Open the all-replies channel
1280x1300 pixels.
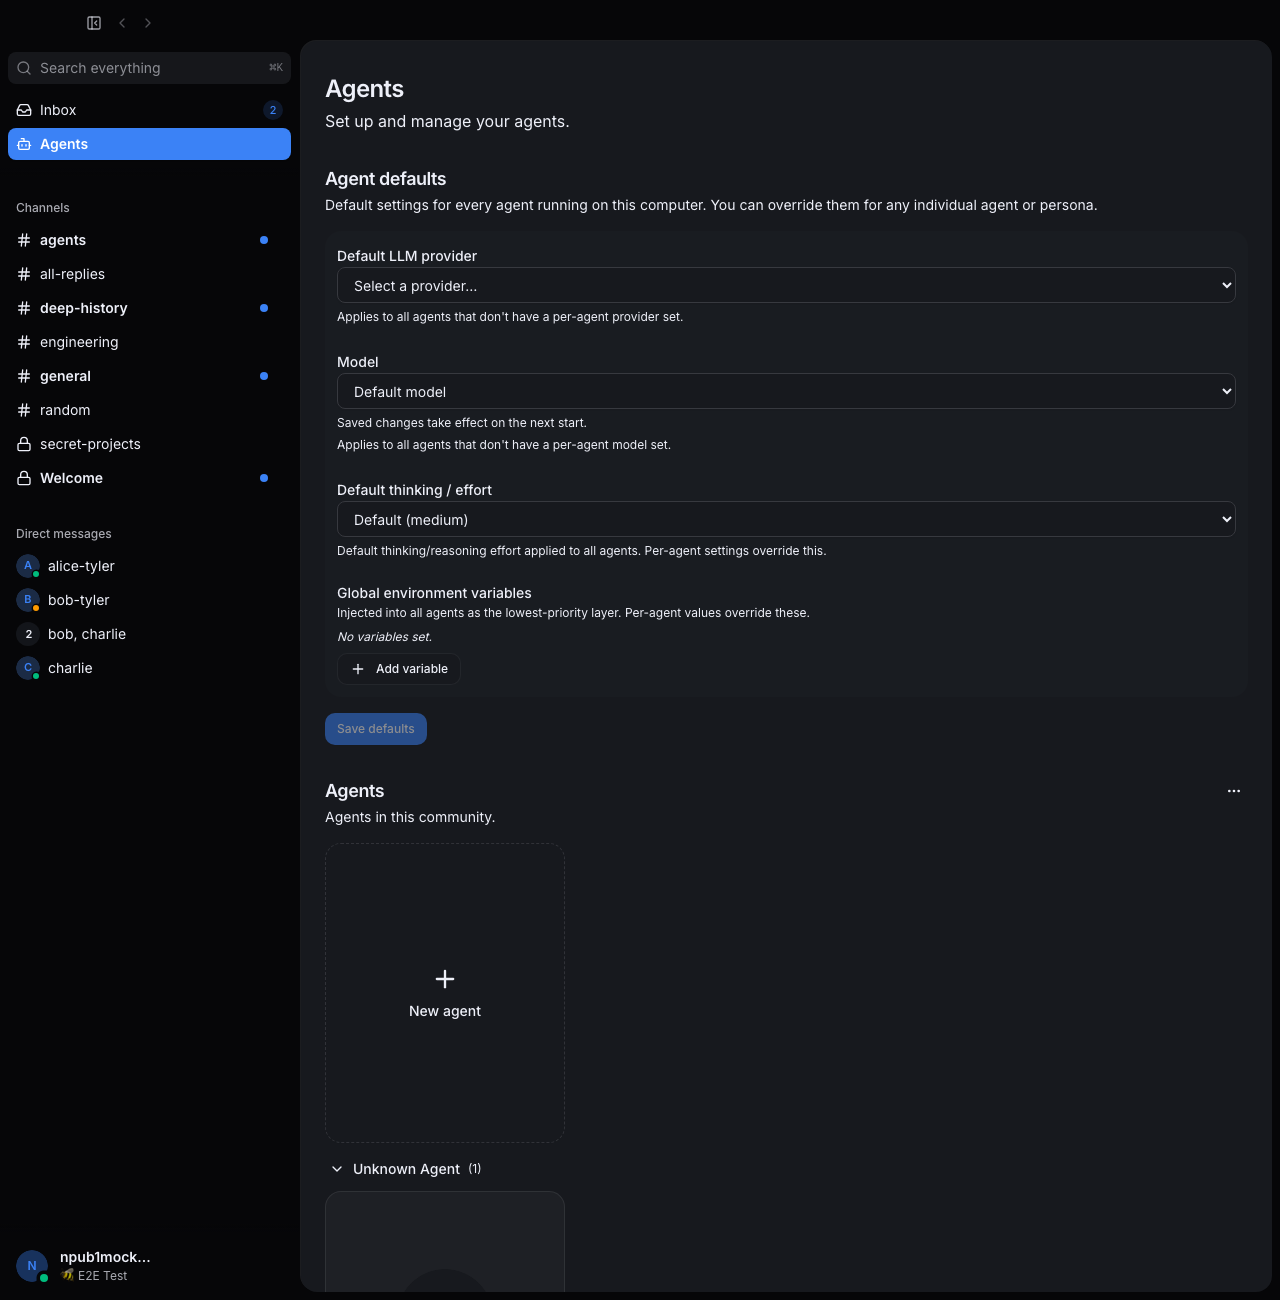point(149,274)
